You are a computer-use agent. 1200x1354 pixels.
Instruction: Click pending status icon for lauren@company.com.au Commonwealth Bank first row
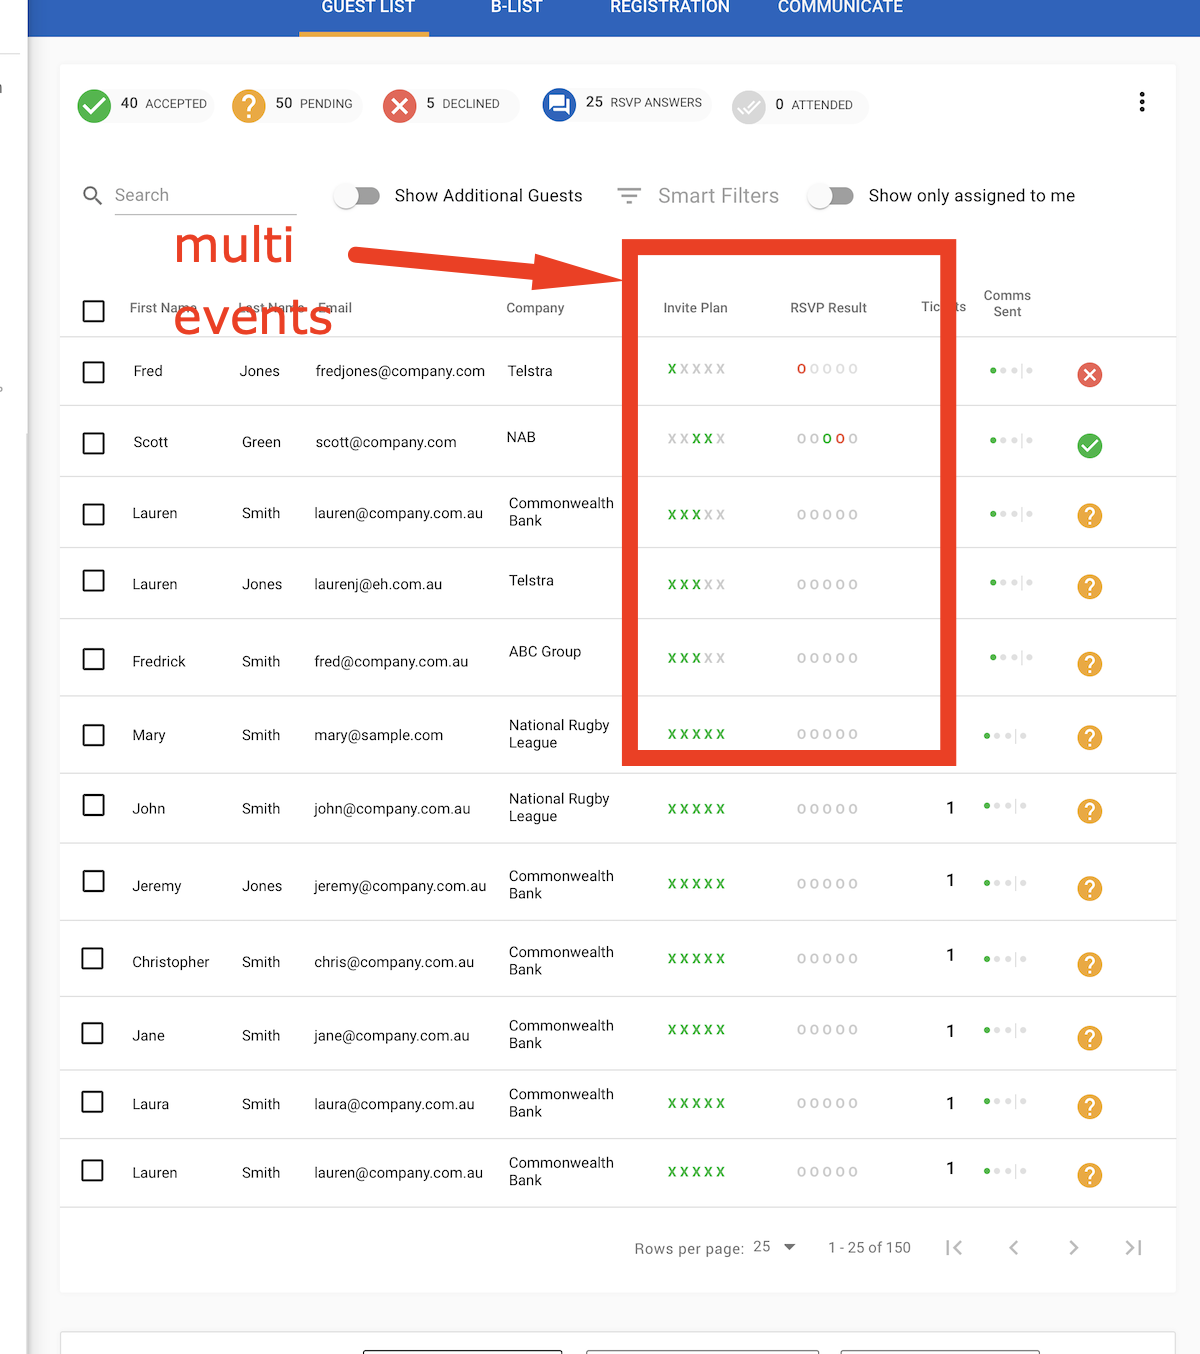pyautogui.click(x=1090, y=516)
